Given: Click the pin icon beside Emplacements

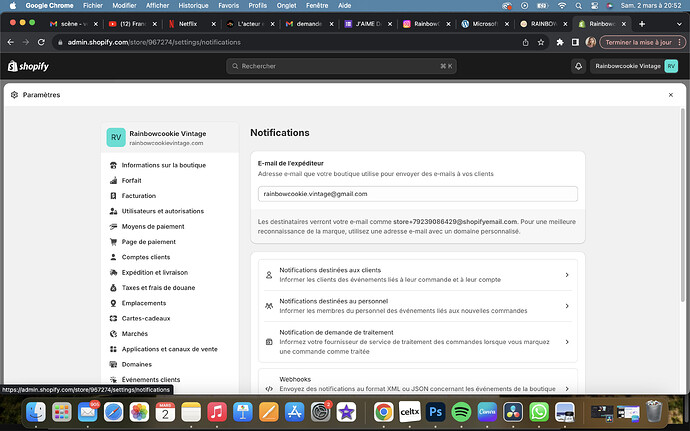Looking at the screenshot, I should pos(113,303).
